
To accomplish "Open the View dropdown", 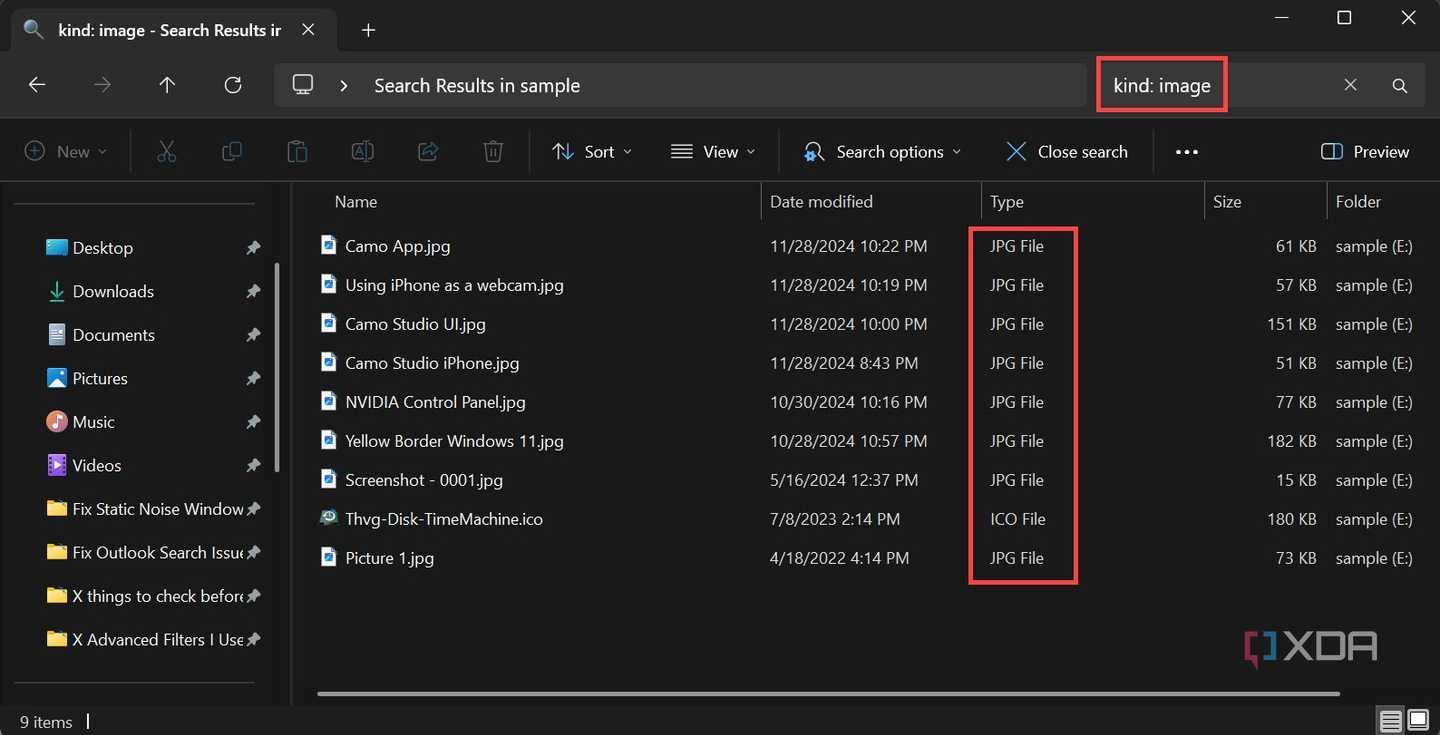I will (713, 152).
